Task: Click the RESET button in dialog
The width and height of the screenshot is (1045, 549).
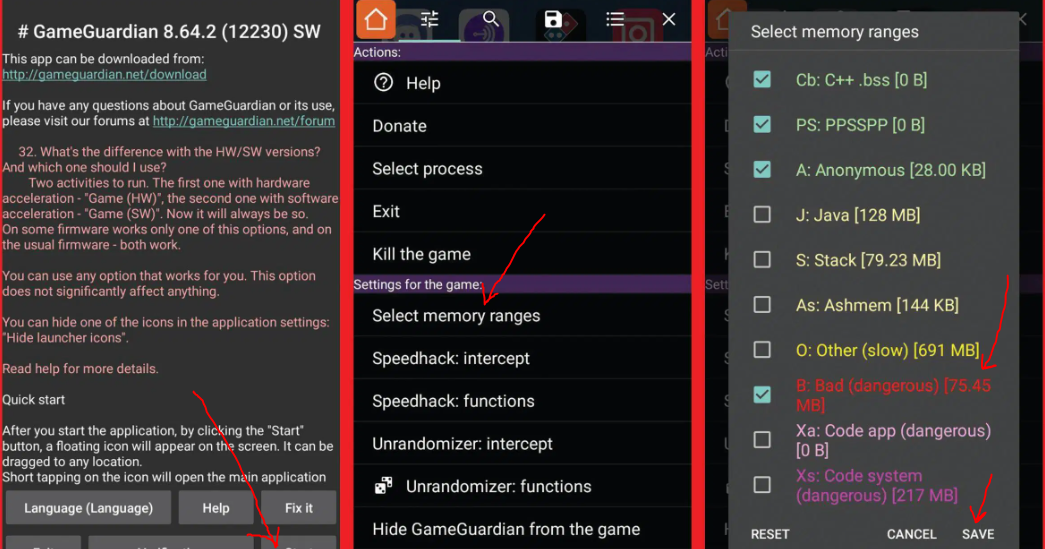Action: pyautogui.click(x=770, y=534)
